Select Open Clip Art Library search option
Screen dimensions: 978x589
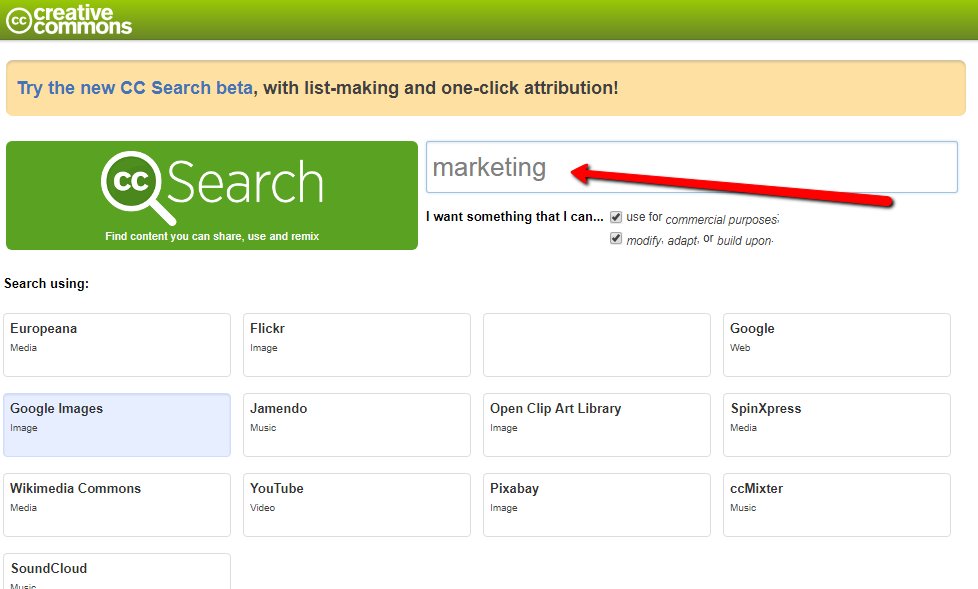pos(597,425)
